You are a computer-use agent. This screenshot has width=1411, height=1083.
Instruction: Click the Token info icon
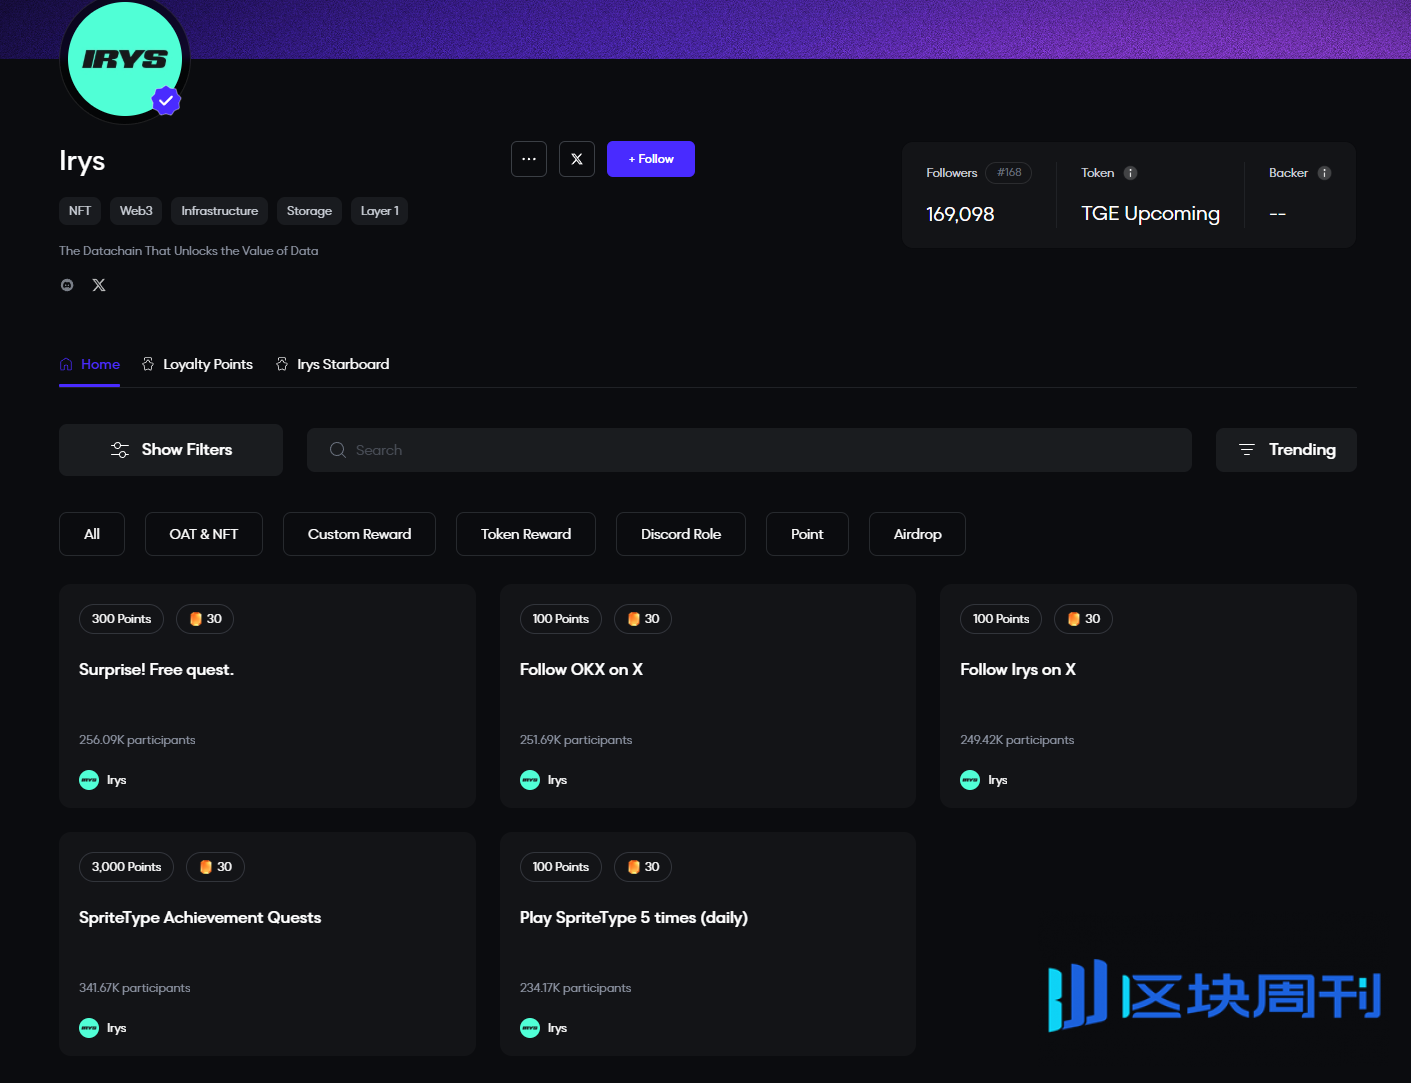1130,173
